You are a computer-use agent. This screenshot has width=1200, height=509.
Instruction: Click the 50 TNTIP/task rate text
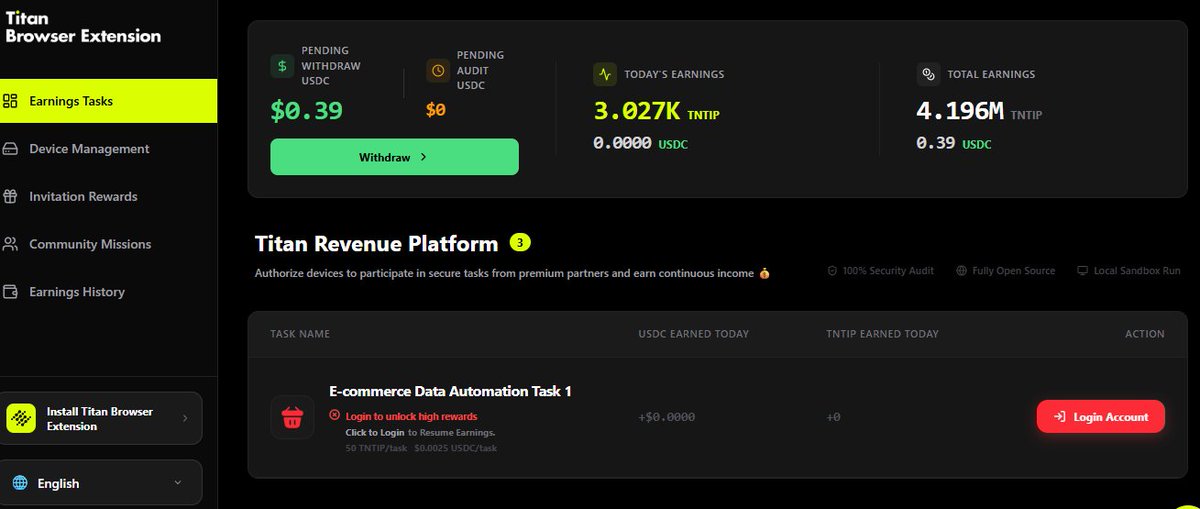click(376, 448)
